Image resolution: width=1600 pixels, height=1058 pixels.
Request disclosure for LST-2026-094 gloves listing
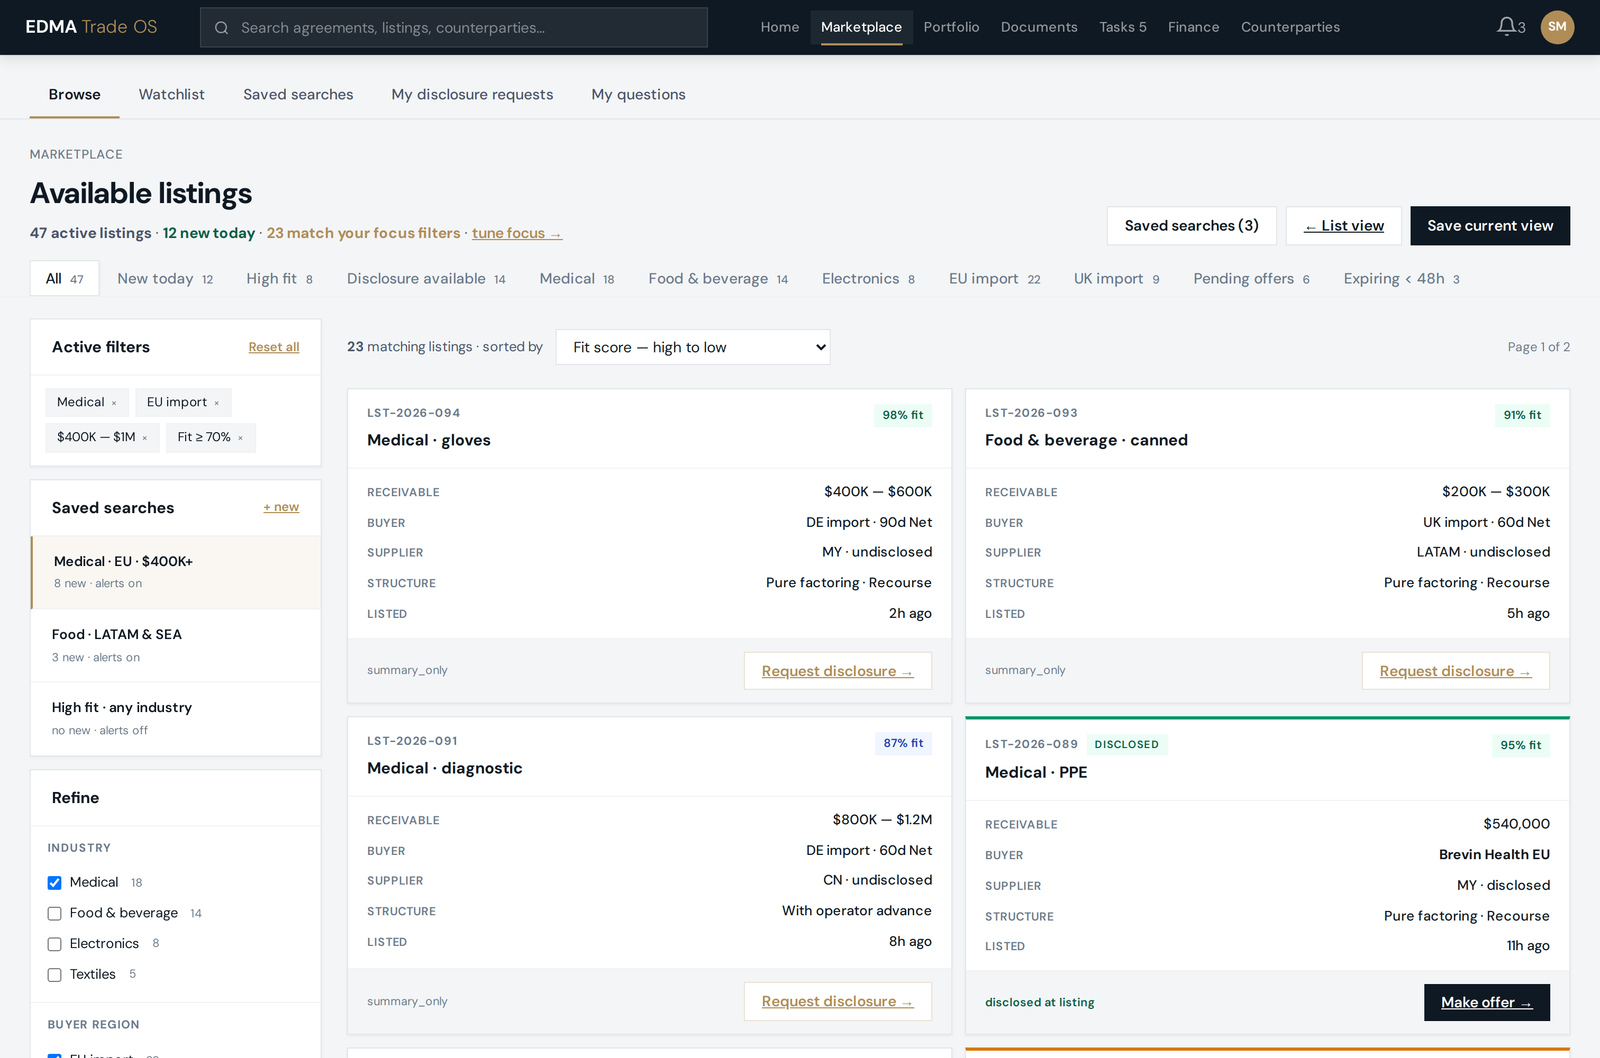coord(838,671)
